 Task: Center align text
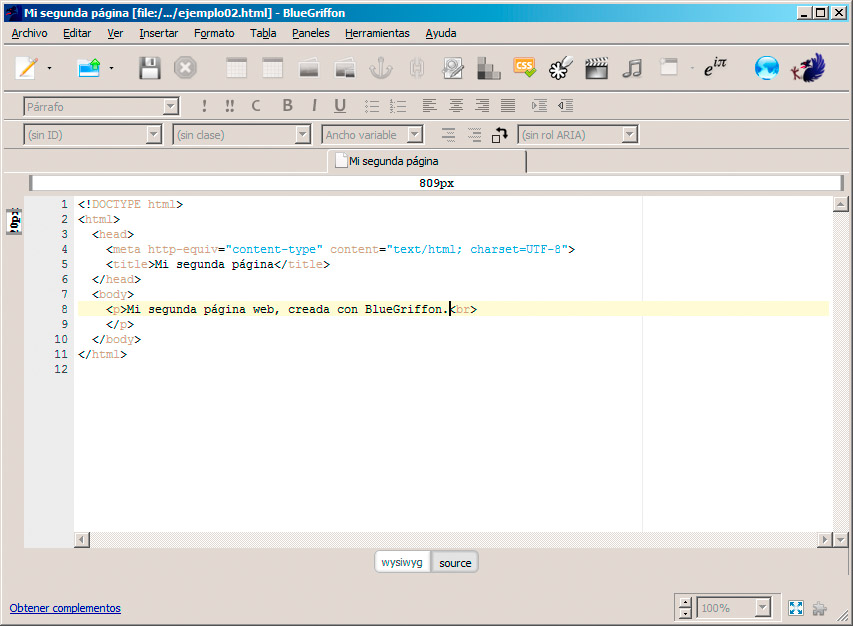pyautogui.click(x=456, y=106)
